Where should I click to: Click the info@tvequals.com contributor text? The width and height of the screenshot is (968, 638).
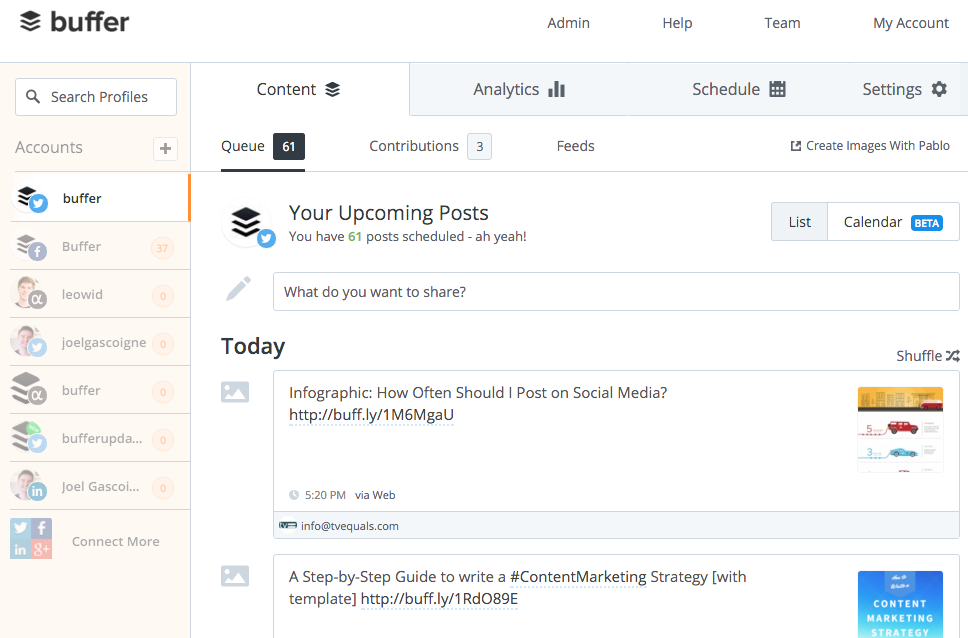349,526
